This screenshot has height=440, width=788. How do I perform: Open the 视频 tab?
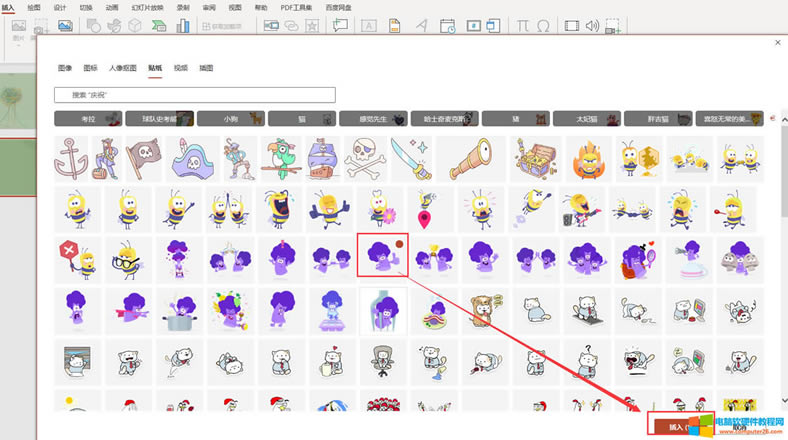pyautogui.click(x=181, y=68)
